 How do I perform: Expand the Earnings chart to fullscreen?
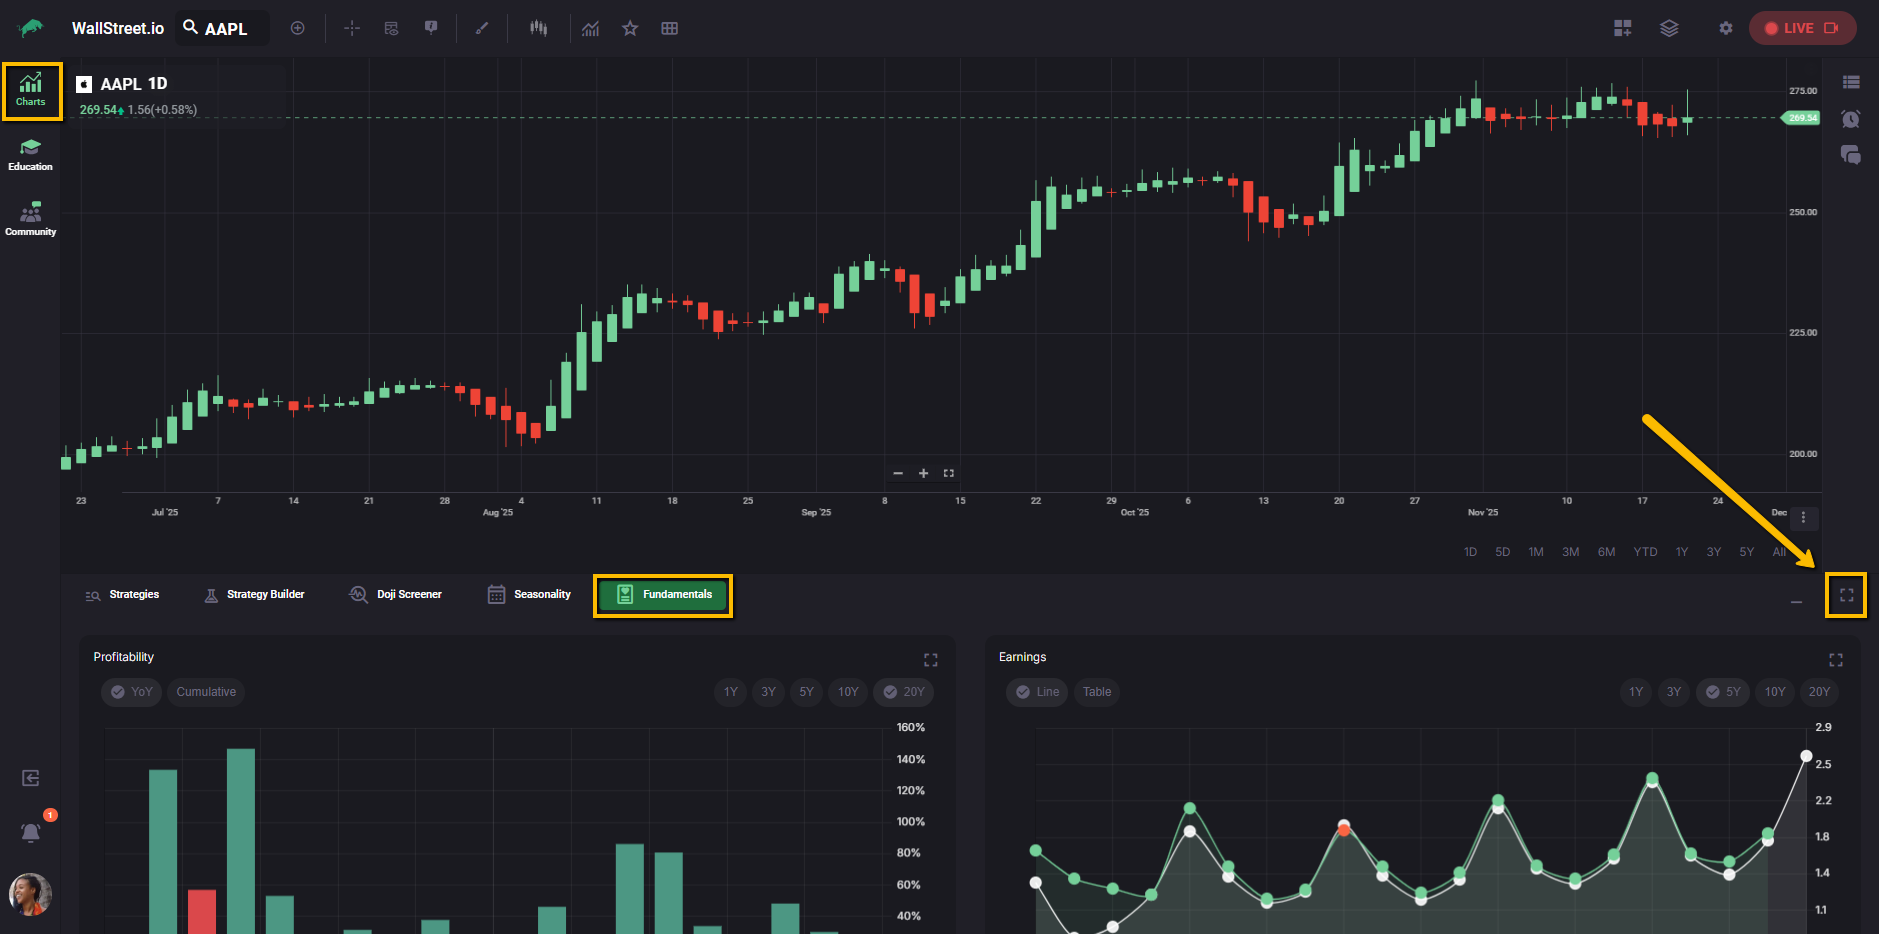1836,660
